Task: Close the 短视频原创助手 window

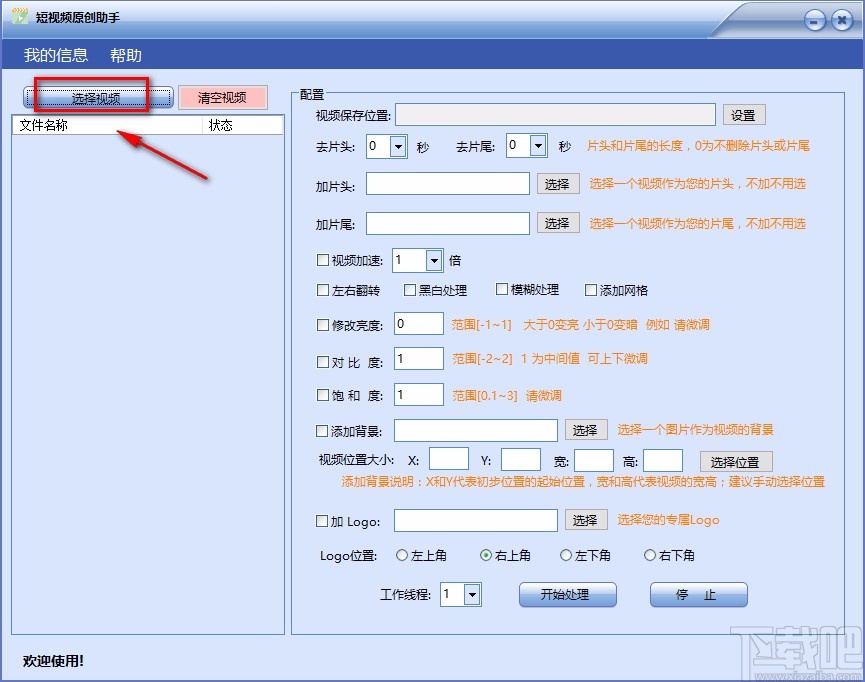Action: (842, 21)
